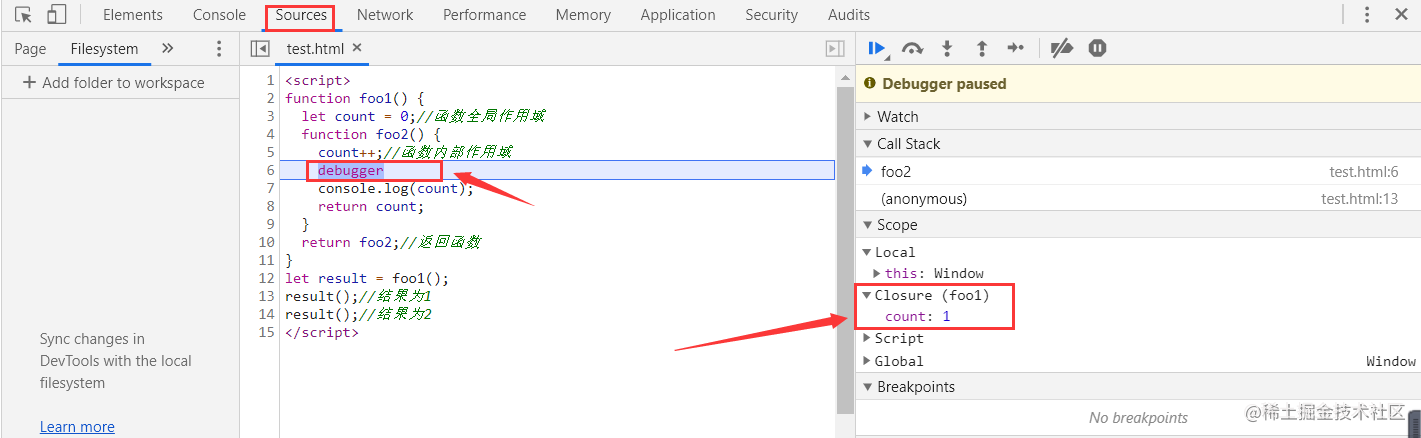Screen dimensions: 1421x438
Task: Close the DevTools panel
Action: [x=1401, y=14]
